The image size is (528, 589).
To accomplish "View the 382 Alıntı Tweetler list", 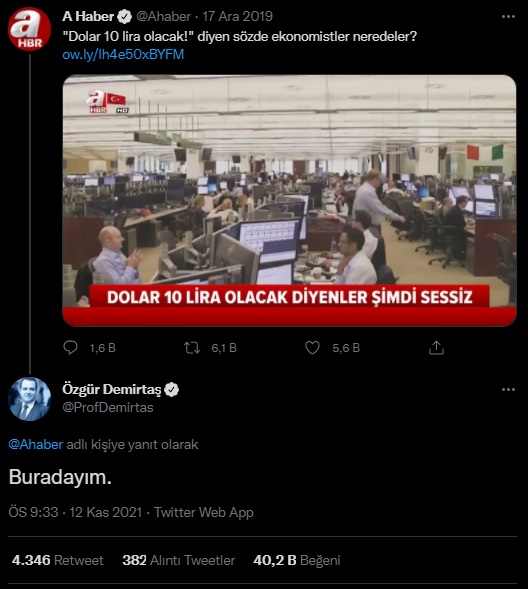I will coord(178,560).
